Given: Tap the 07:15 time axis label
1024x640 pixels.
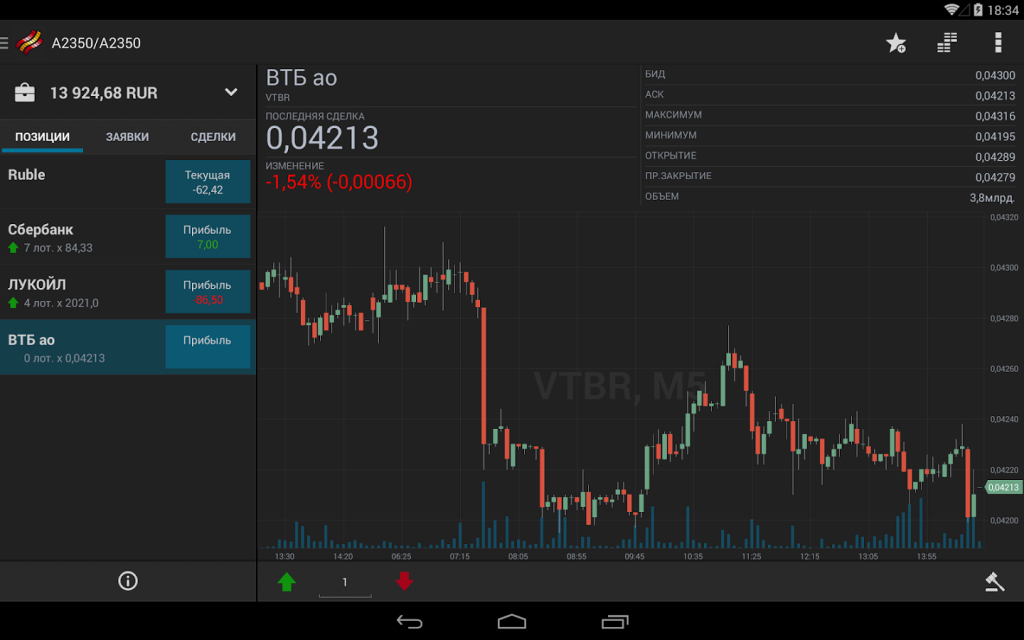Looking at the screenshot, I should tap(460, 556).
